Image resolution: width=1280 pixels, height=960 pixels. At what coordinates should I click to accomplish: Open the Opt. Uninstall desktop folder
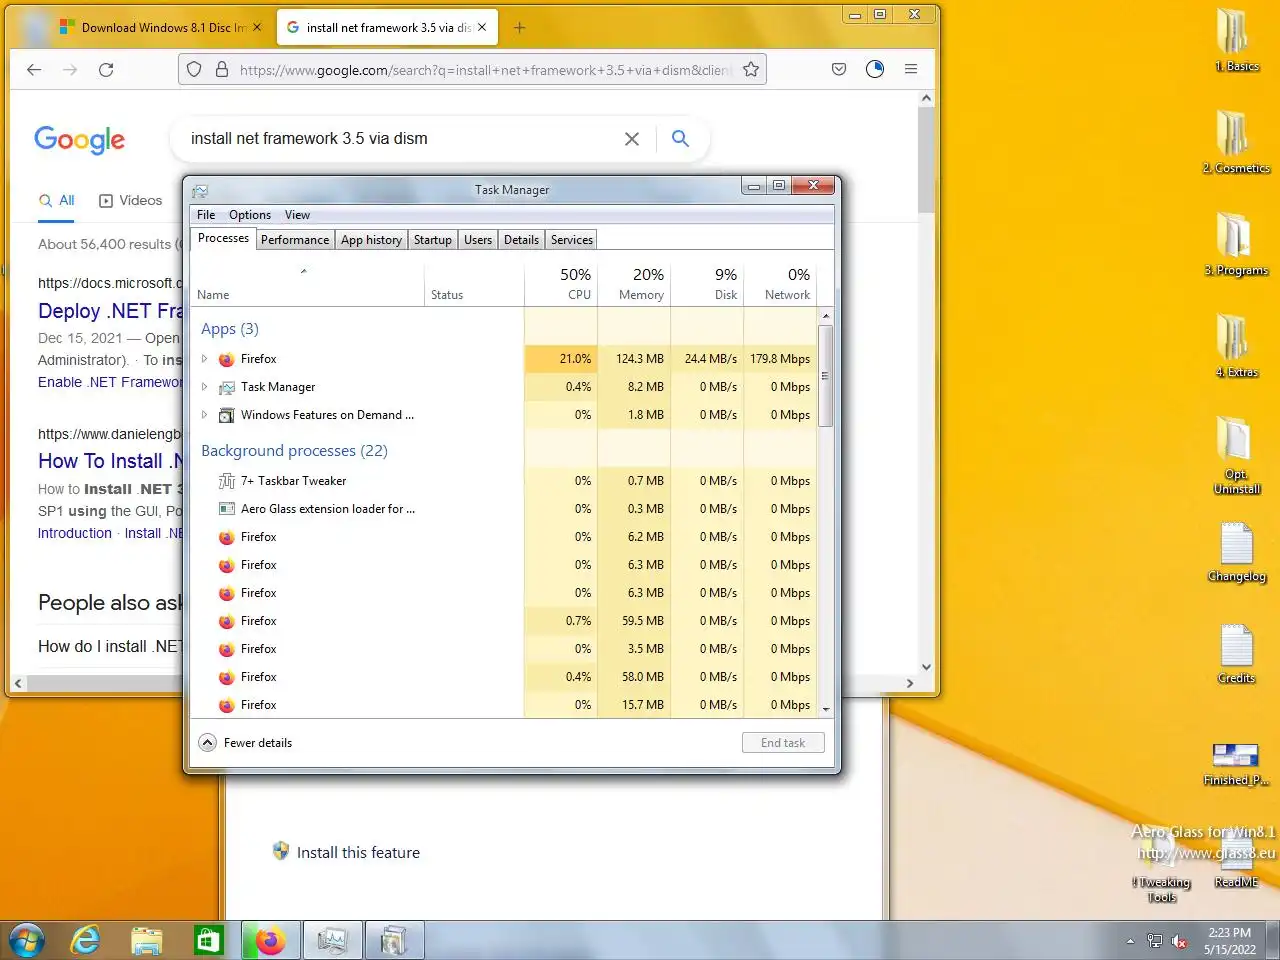[1236, 456]
